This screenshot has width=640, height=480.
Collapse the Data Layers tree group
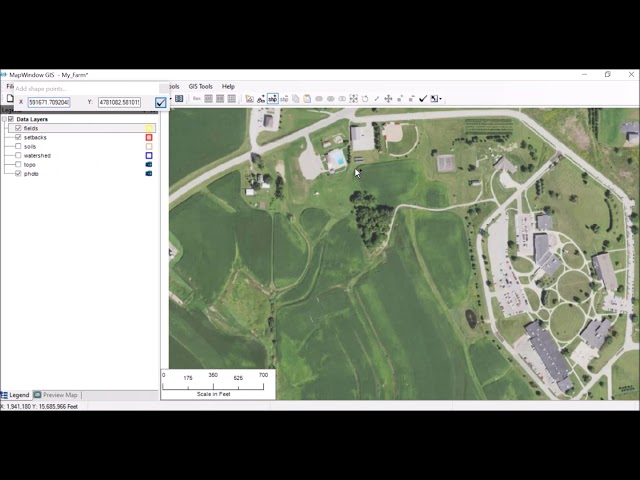coord(4,119)
